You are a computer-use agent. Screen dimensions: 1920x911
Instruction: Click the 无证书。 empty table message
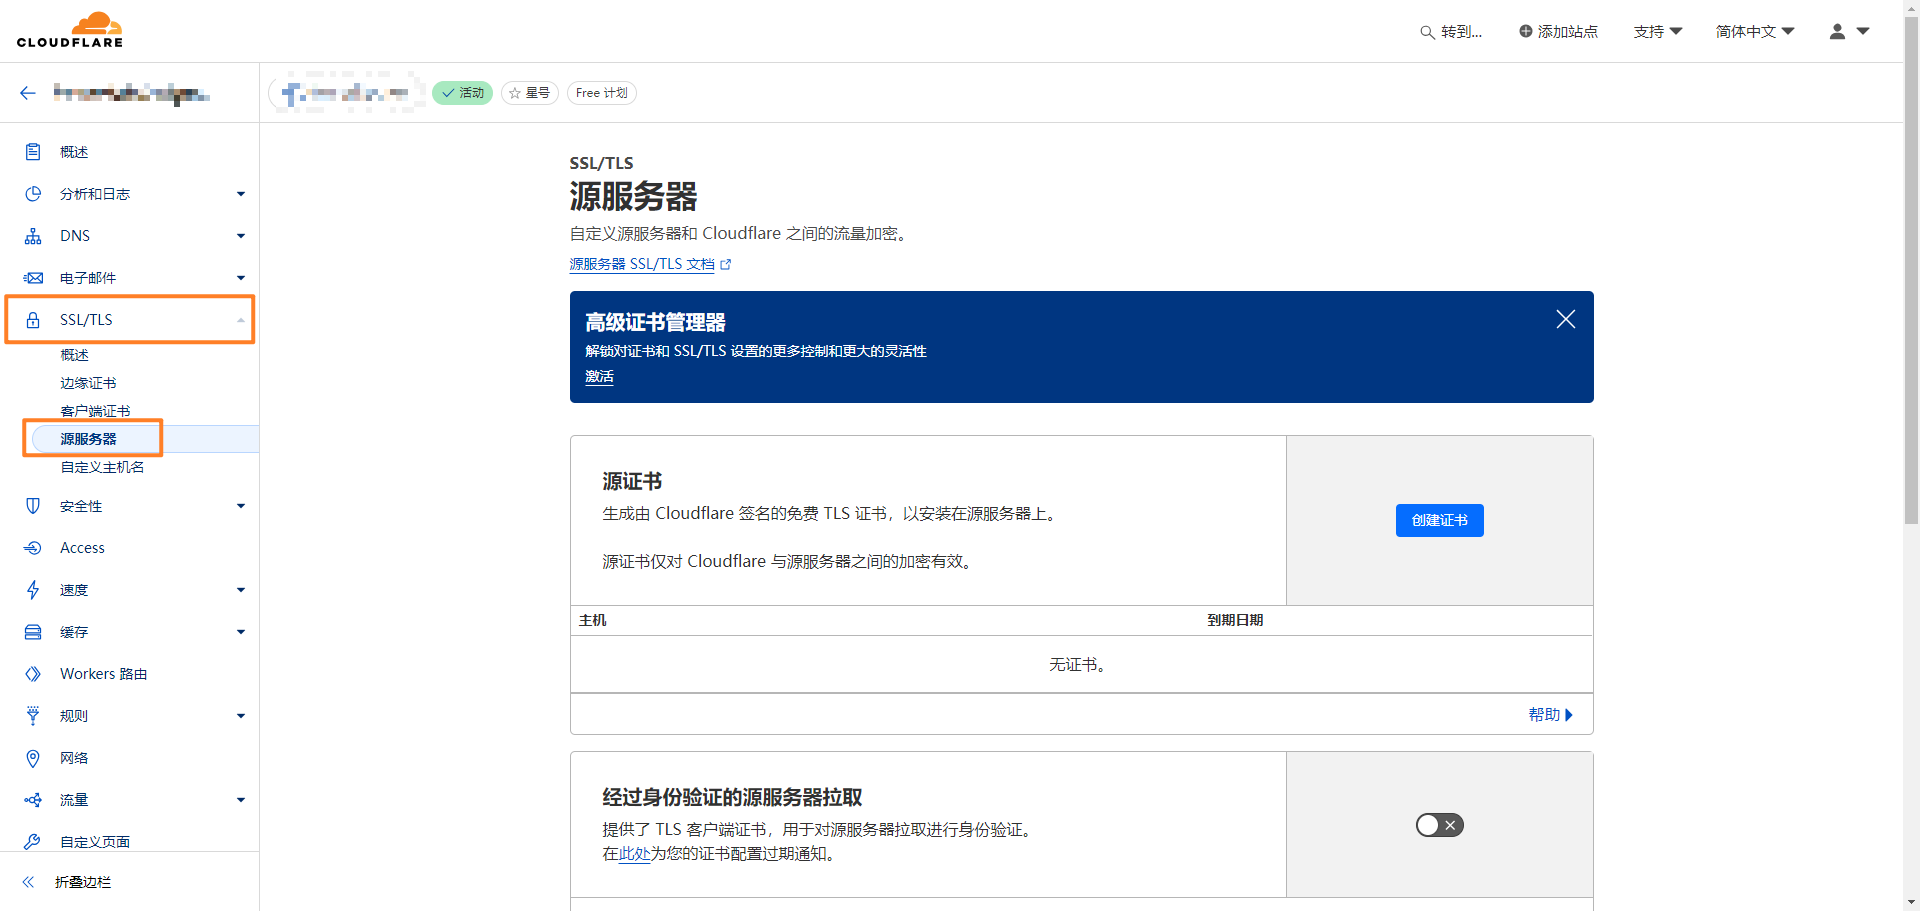(1077, 665)
